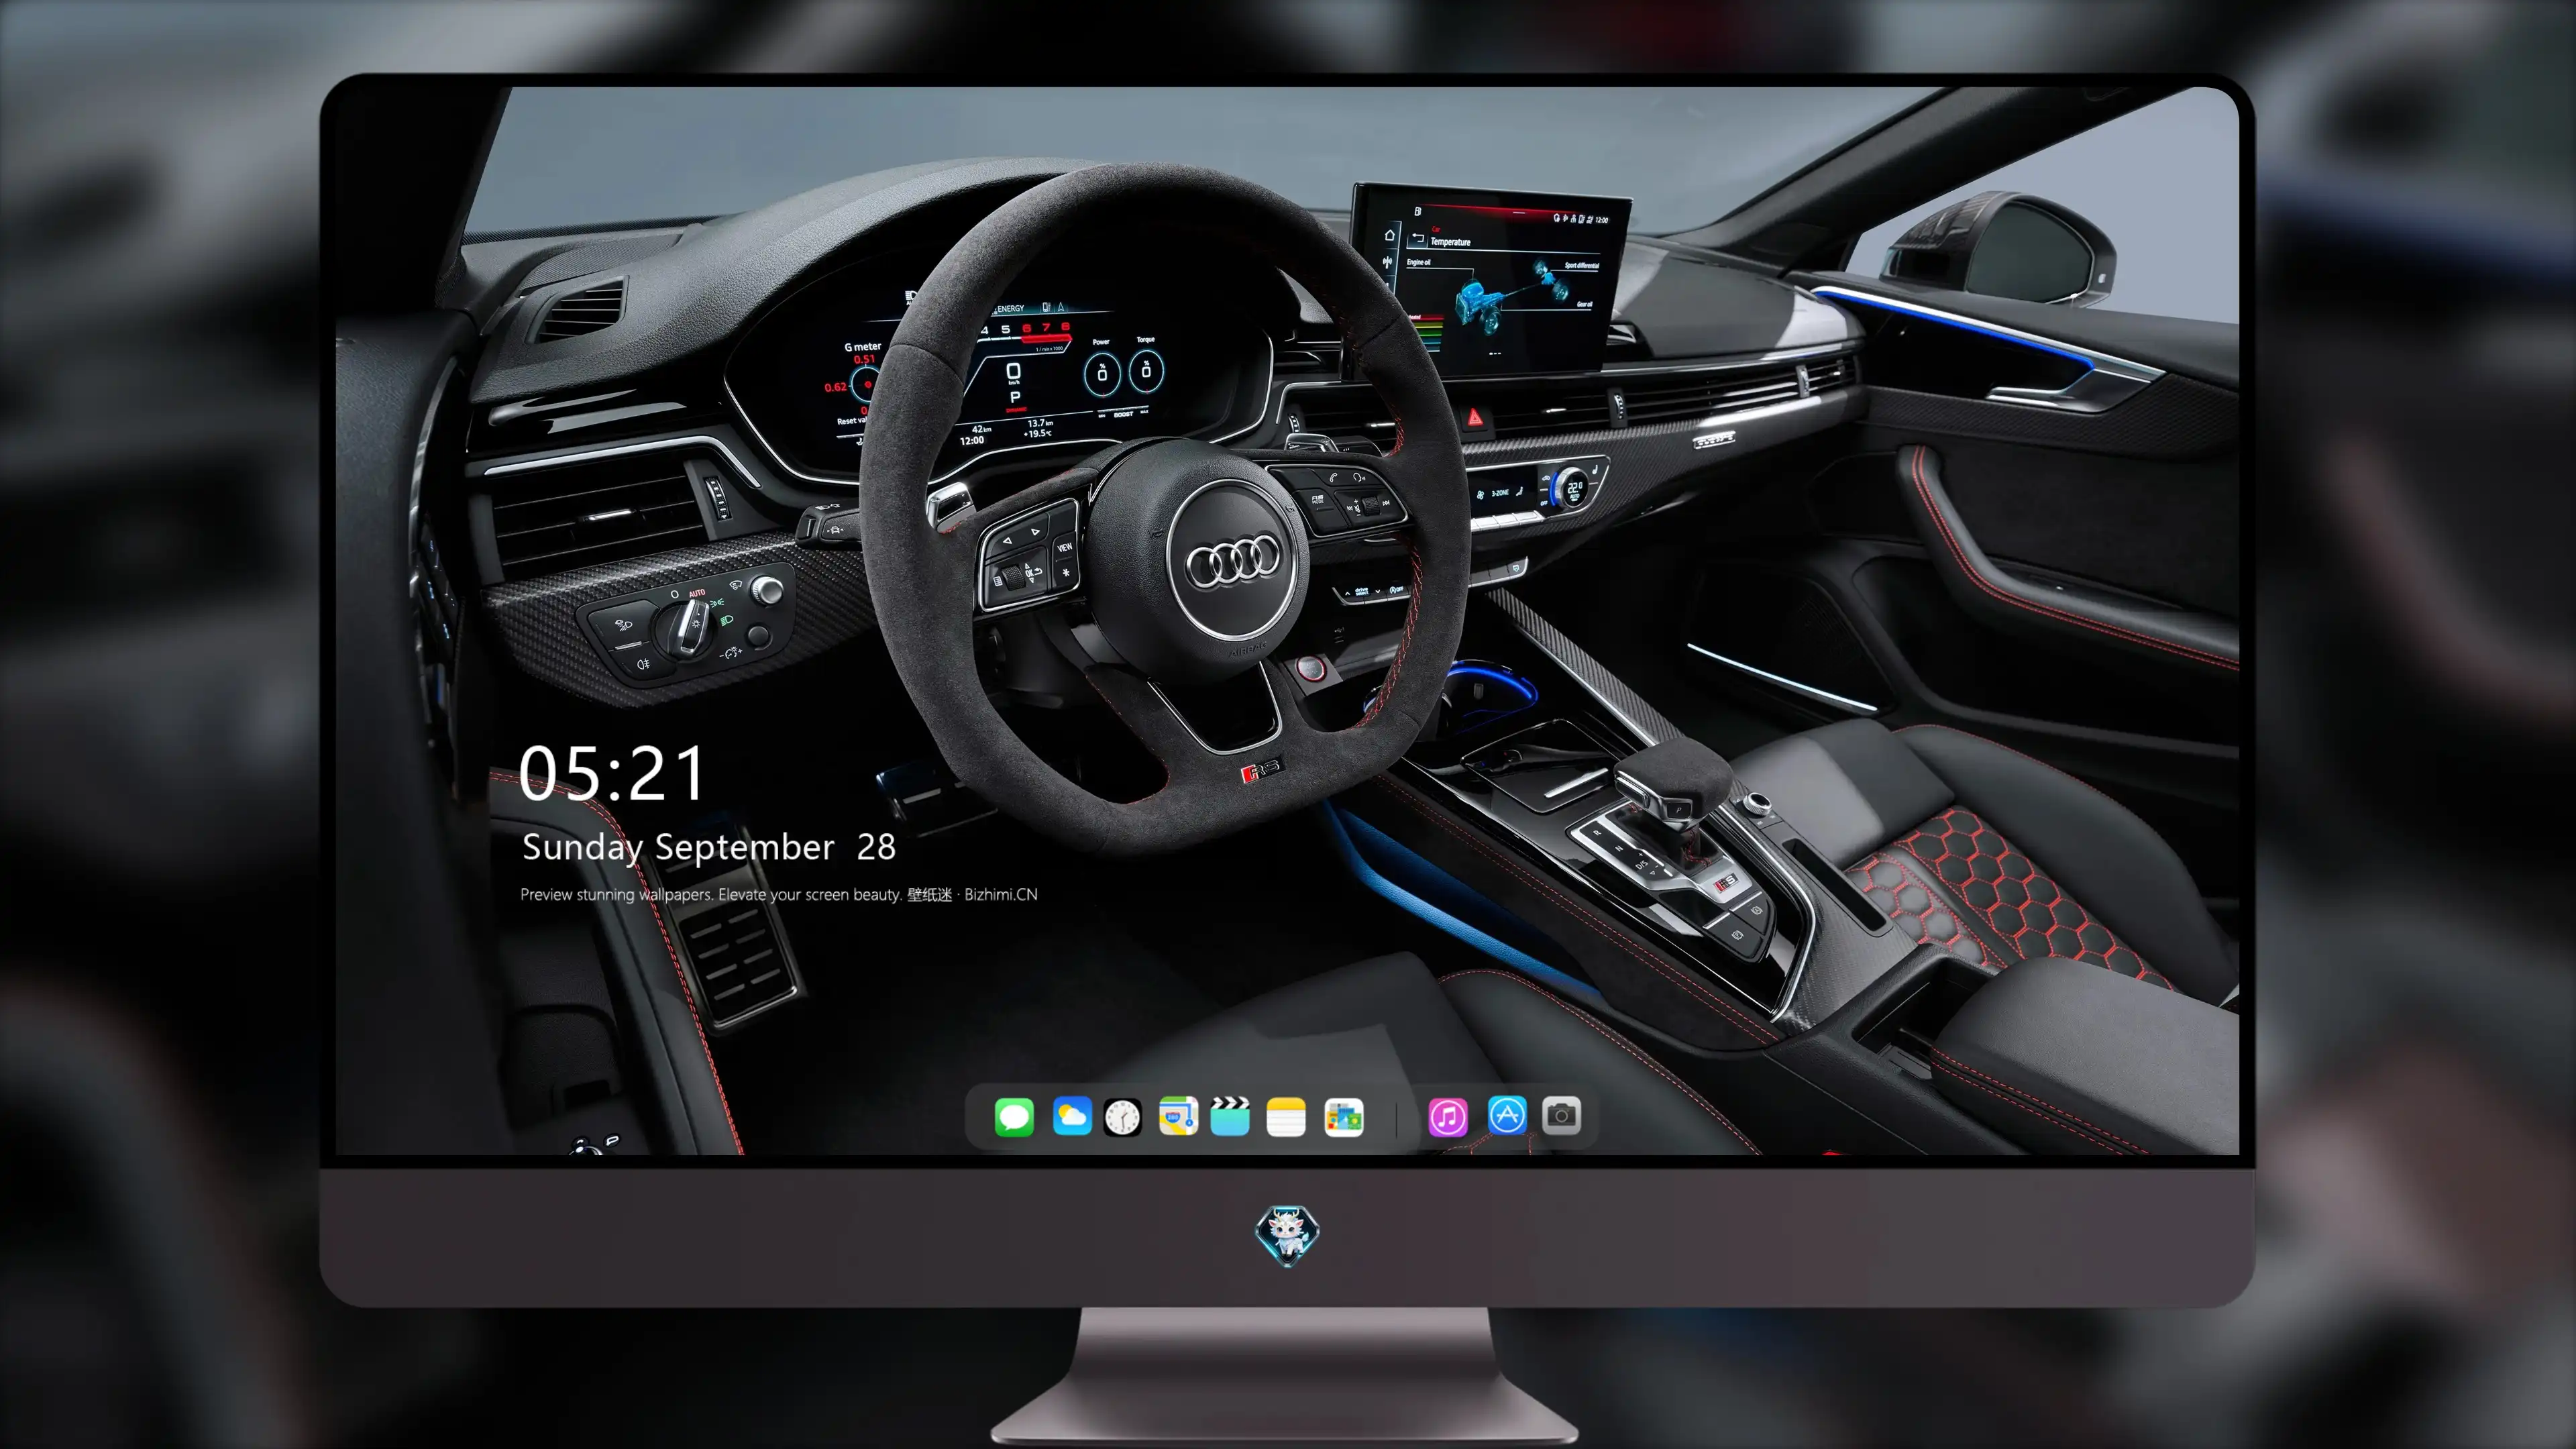Open the App Store icon
2576x1449 pixels.
click(1507, 1115)
